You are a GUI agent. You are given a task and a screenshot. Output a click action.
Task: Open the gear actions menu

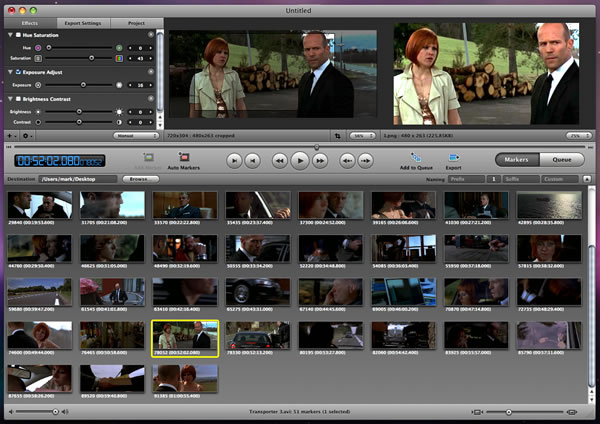pyautogui.click(x=27, y=136)
